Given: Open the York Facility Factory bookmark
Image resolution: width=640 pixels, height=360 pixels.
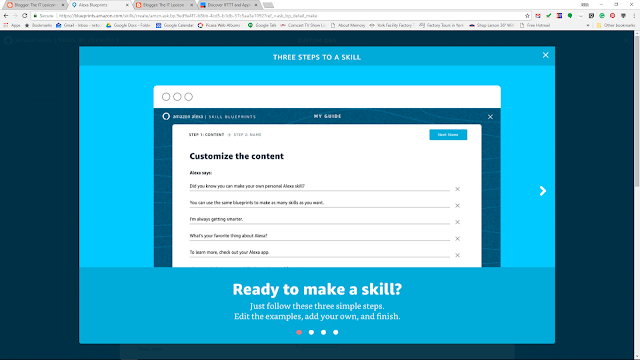Looking at the screenshot, I should (391, 25).
